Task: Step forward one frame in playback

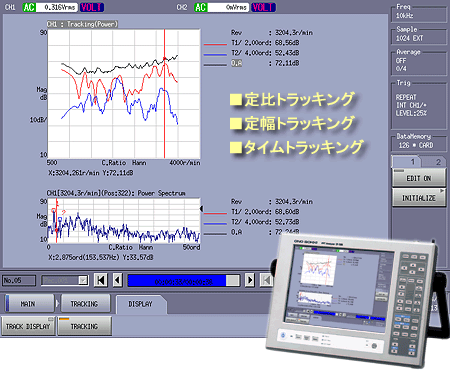Action: (x=250, y=280)
